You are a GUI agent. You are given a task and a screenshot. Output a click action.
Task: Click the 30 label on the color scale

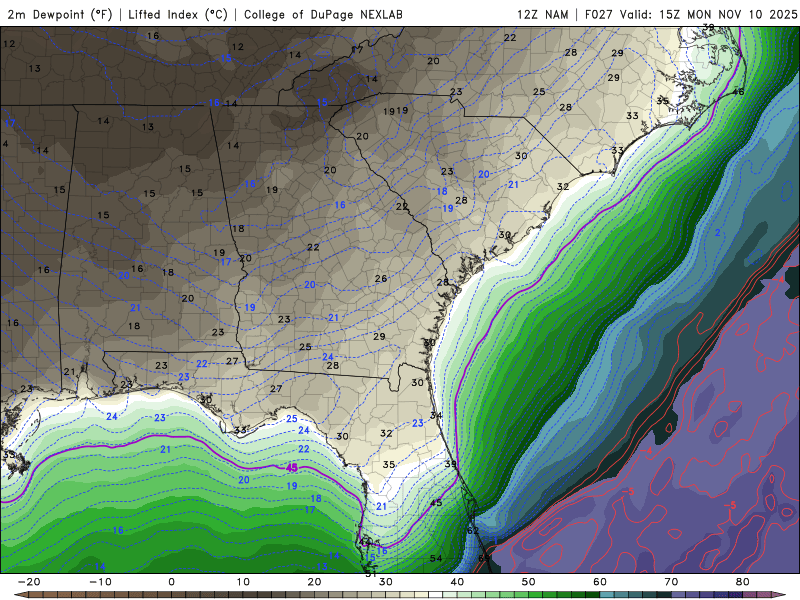[x=386, y=582]
